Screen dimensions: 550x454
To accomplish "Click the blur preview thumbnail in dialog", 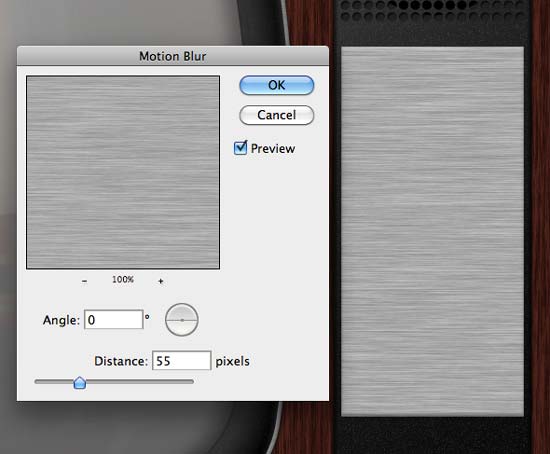I will point(123,172).
